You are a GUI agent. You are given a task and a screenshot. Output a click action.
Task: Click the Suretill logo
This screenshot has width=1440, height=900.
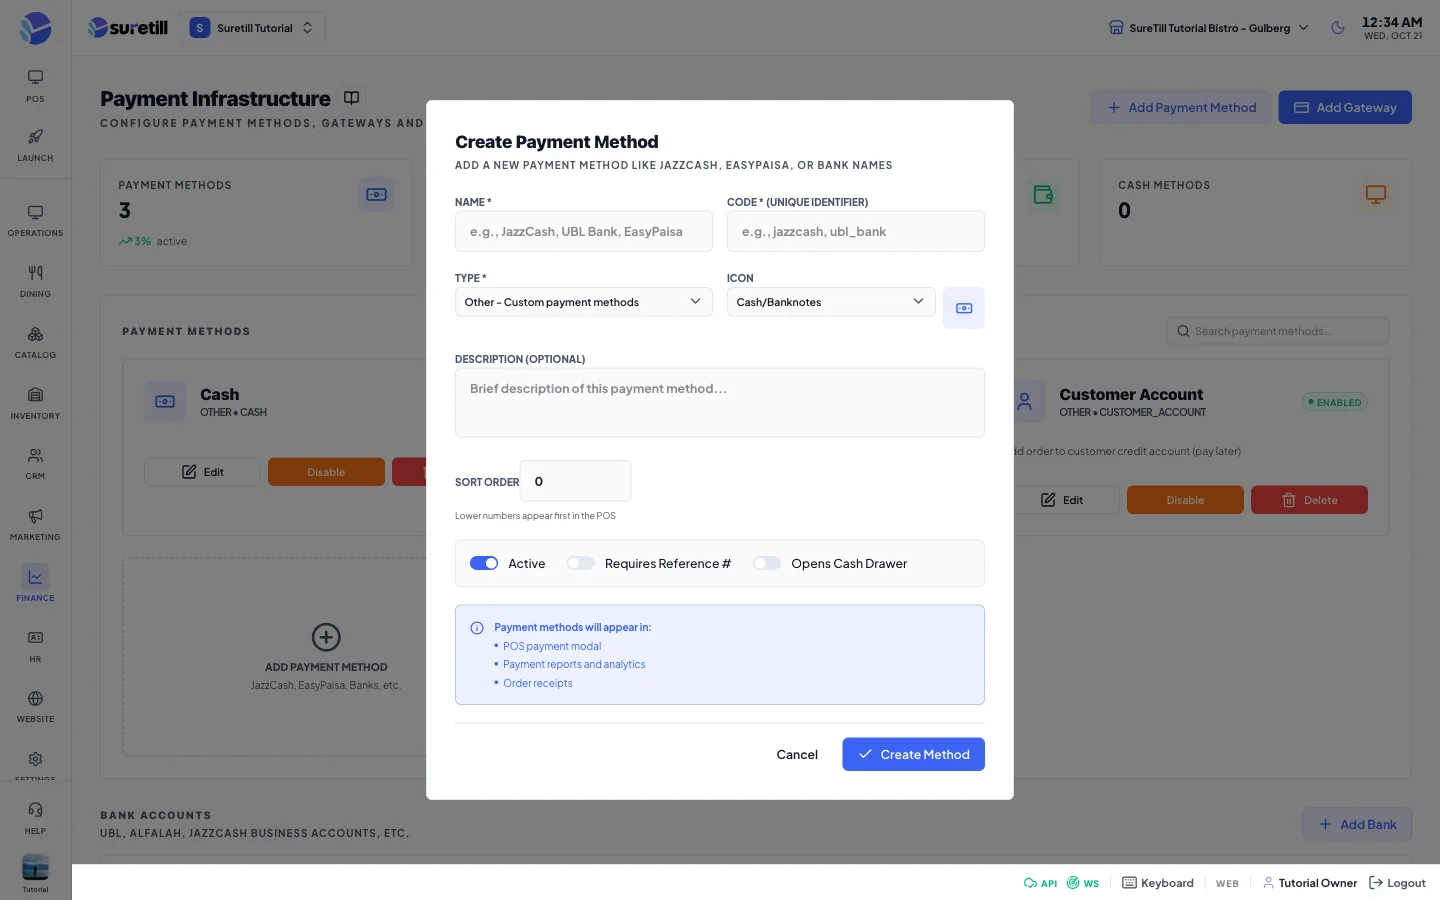click(x=128, y=28)
